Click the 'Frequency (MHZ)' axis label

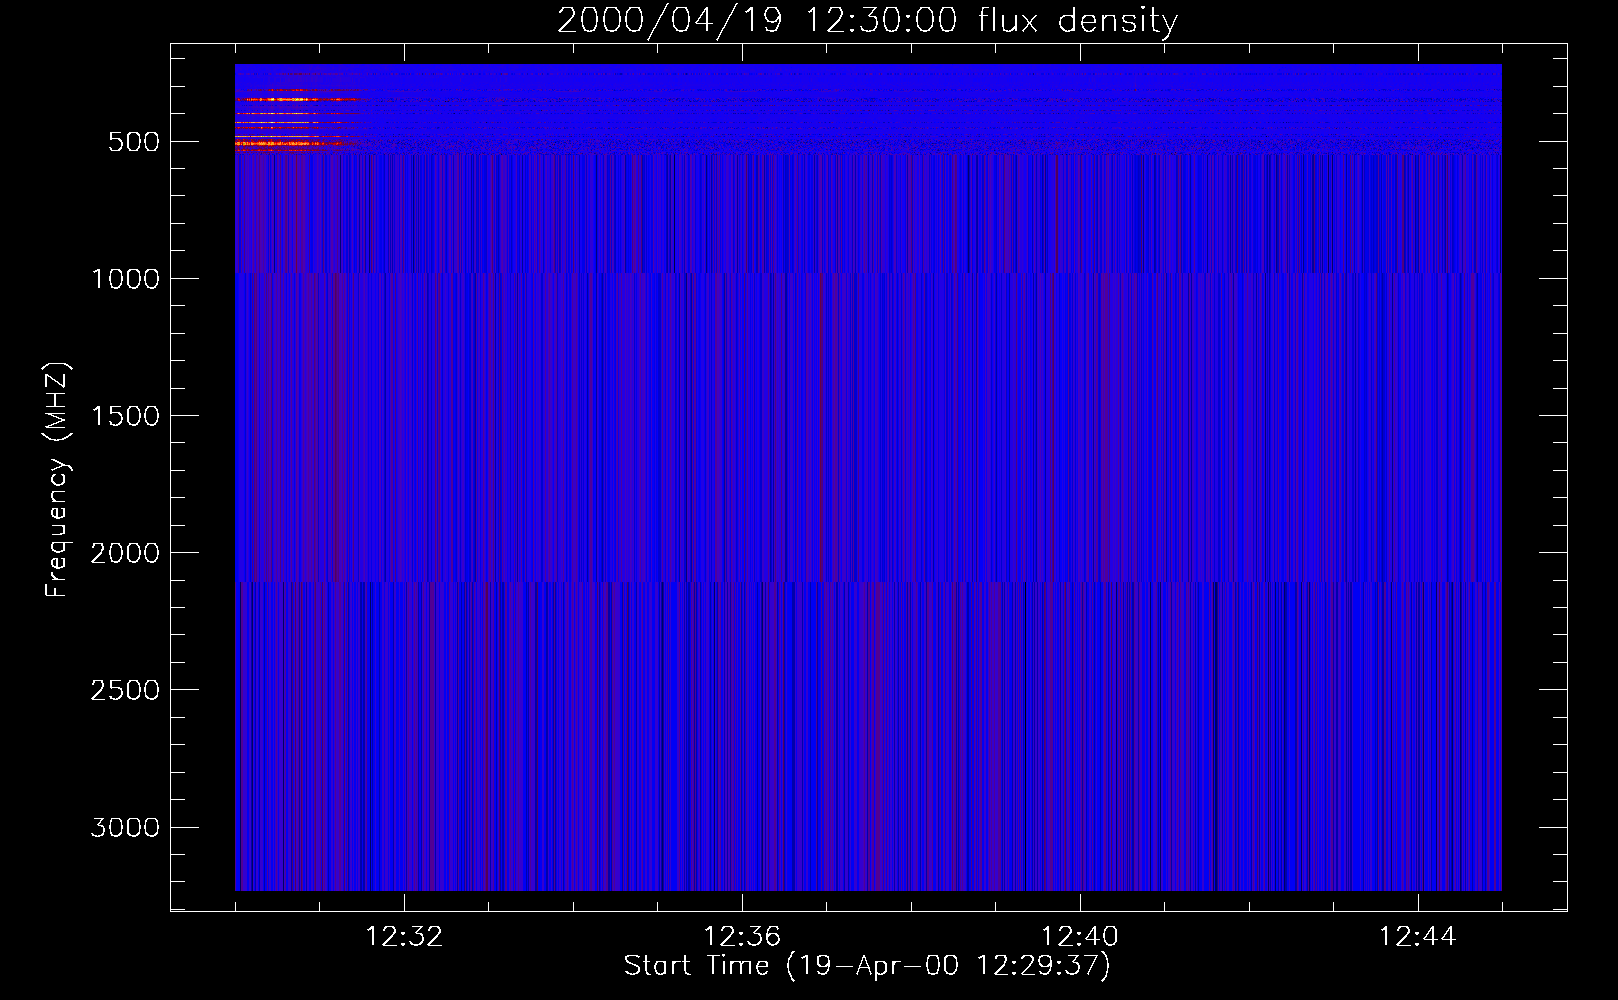(x=57, y=479)
